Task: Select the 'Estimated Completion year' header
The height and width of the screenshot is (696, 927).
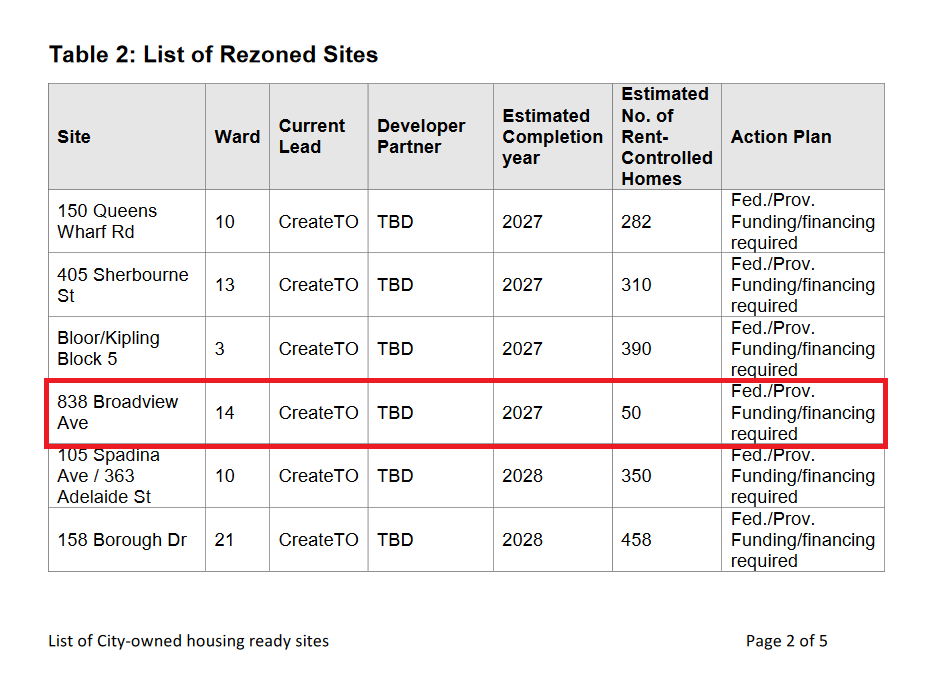Action: [552, 137]
